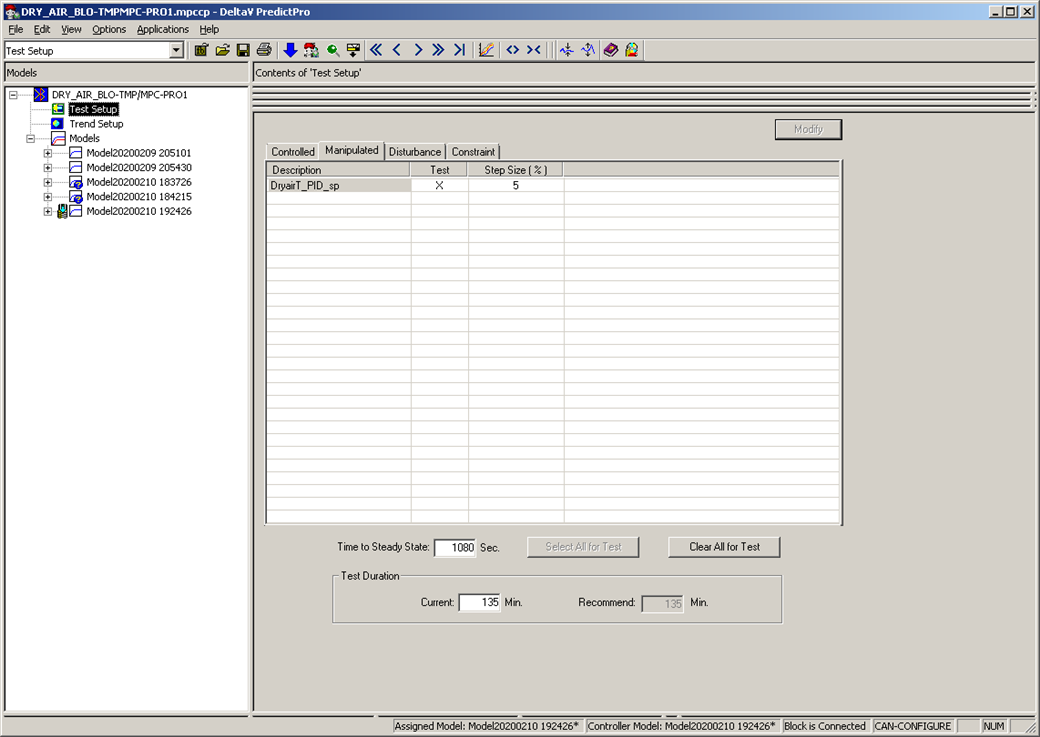Select Trend Setup in the tree

point(96,123)
